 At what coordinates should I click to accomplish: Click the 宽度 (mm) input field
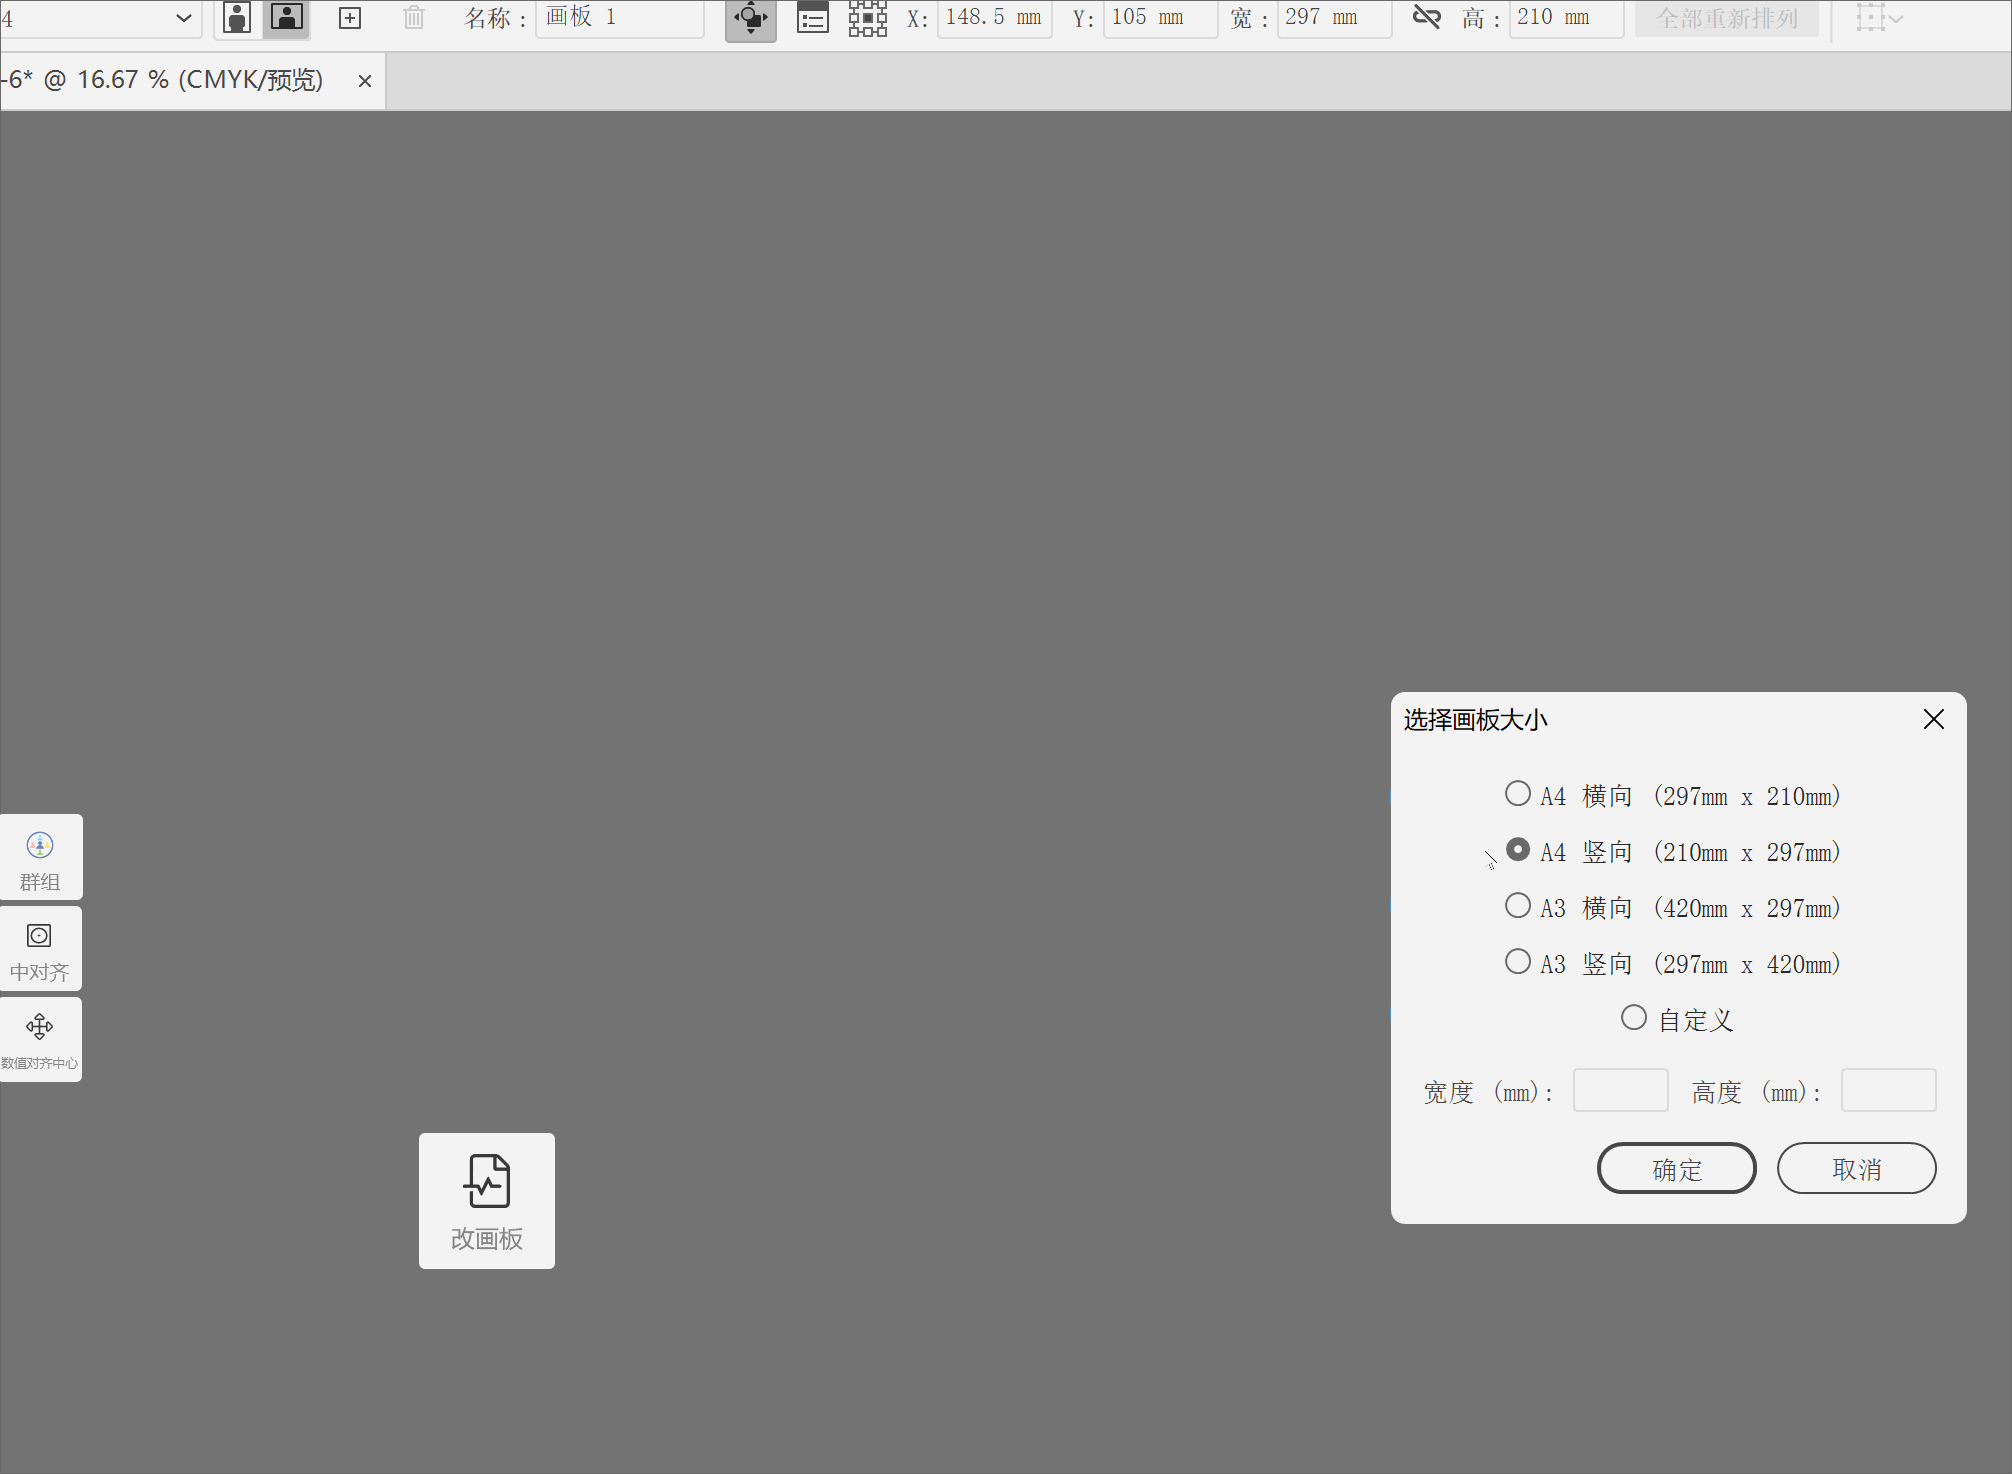(x=1621, y=1090)
